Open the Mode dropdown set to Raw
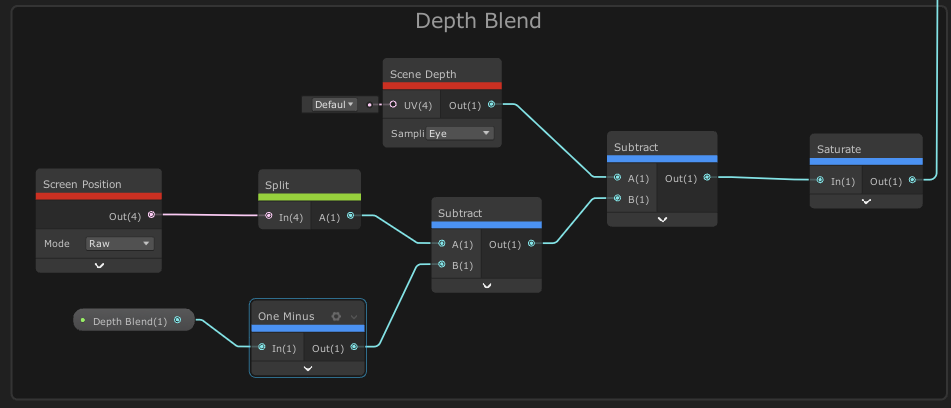 pos(118,243)
